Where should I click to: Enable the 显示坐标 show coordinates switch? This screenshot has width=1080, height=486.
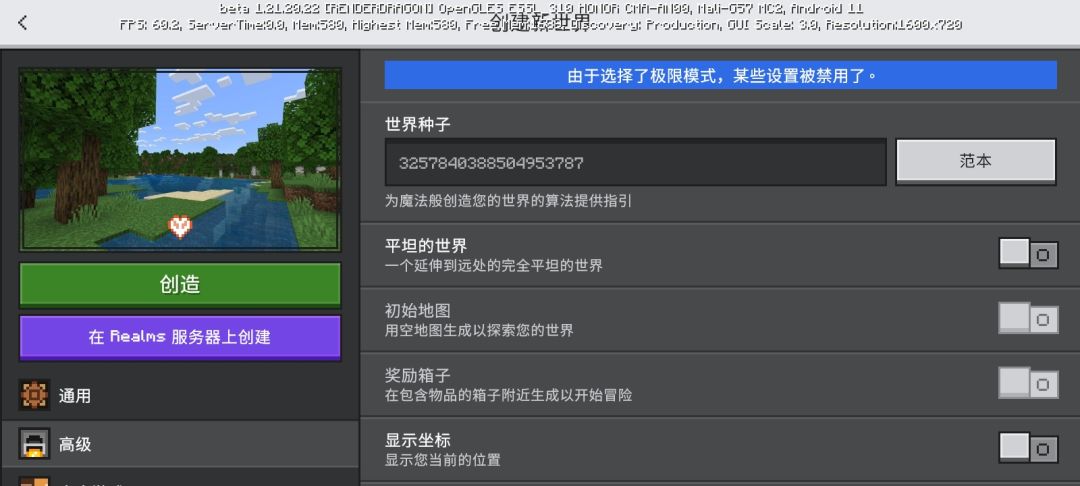tap(1028, 448)
